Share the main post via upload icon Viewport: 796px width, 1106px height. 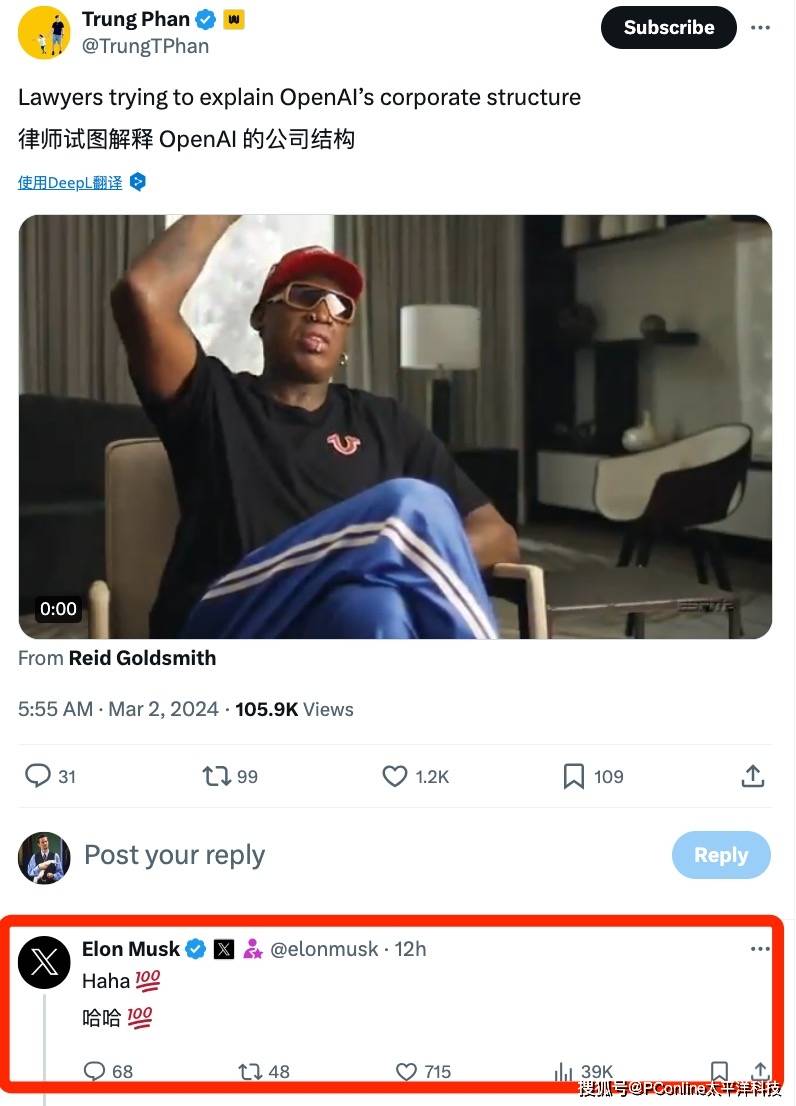[x=753, y=776]
